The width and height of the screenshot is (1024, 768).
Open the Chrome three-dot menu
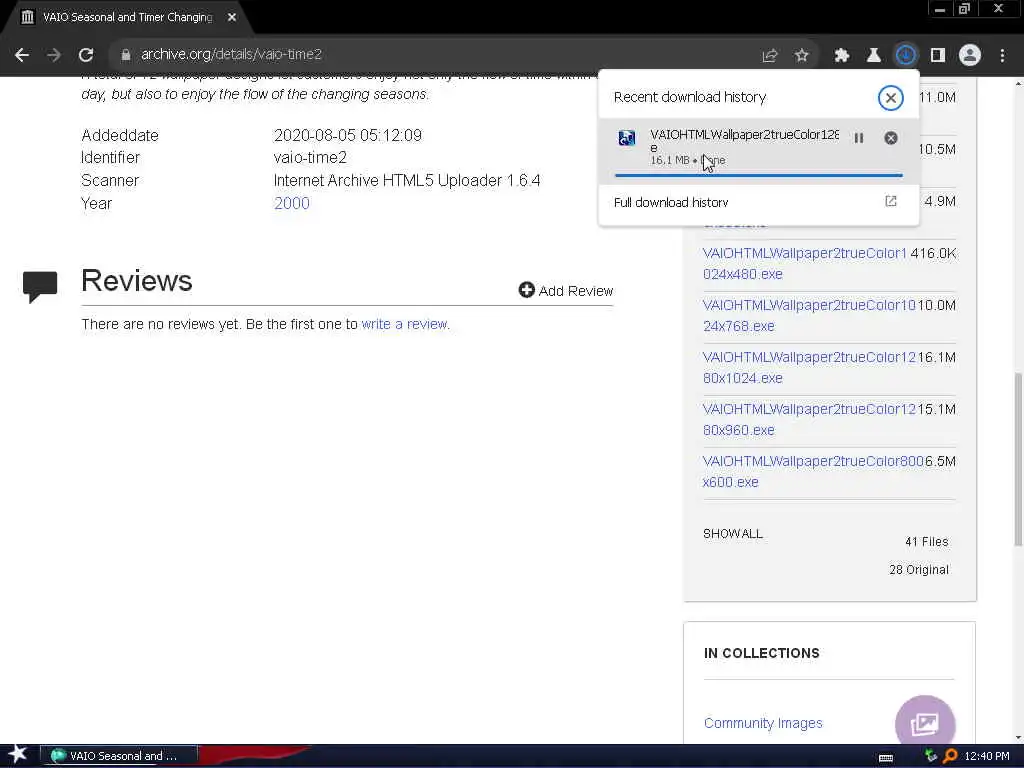(1002, 56)
